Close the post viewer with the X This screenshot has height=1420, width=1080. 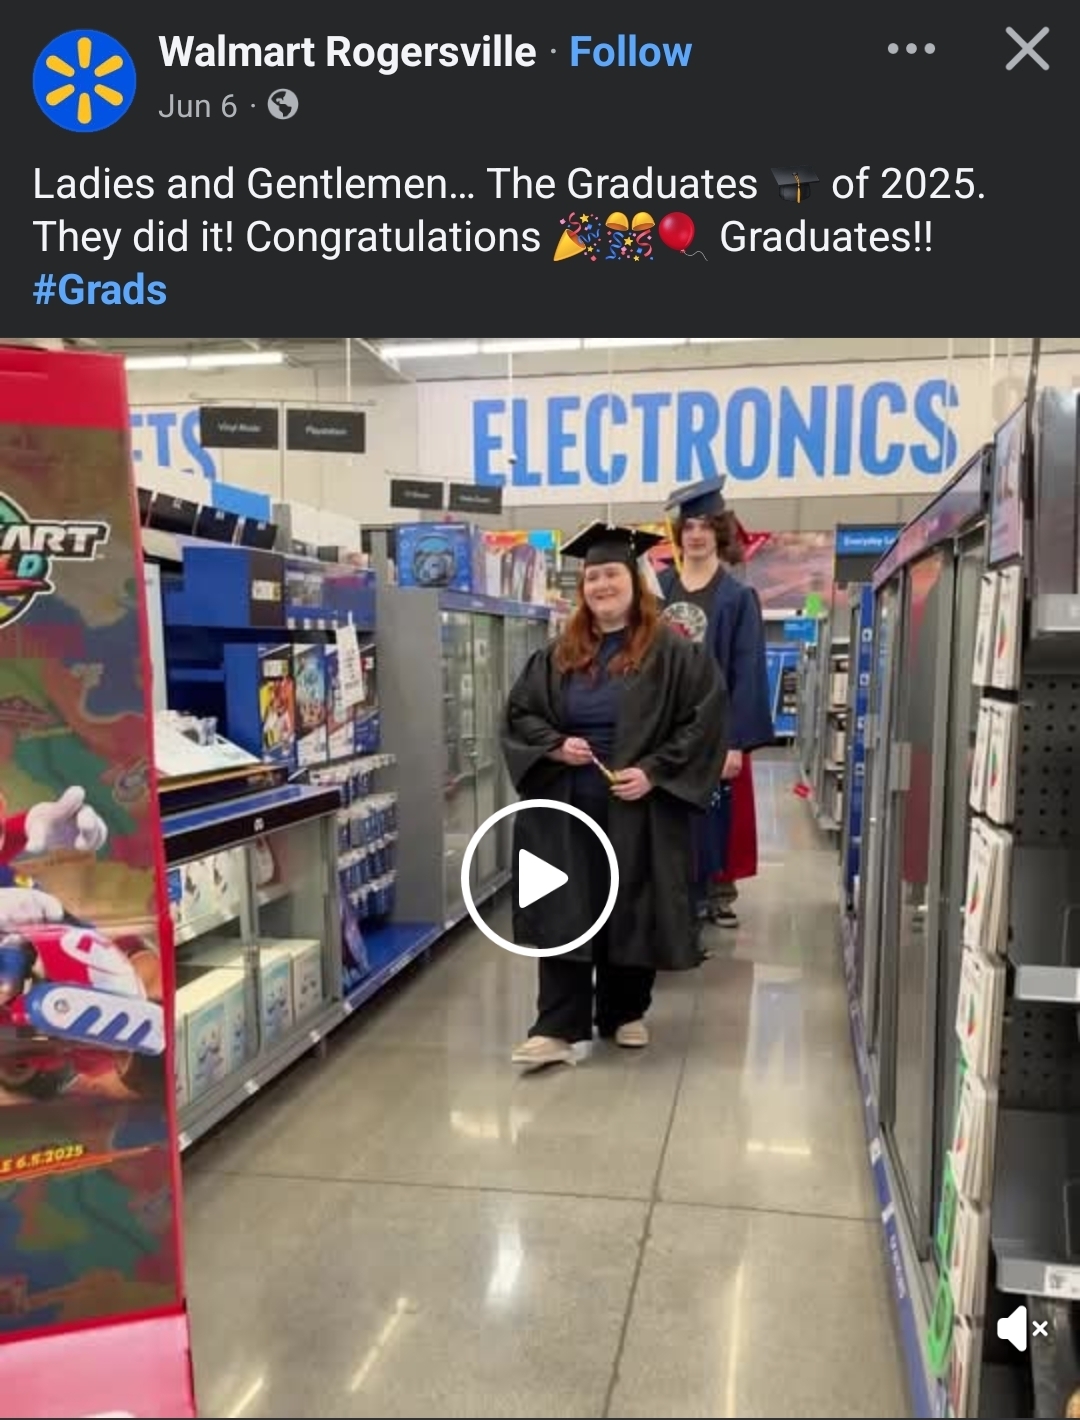click(1027, 49)
